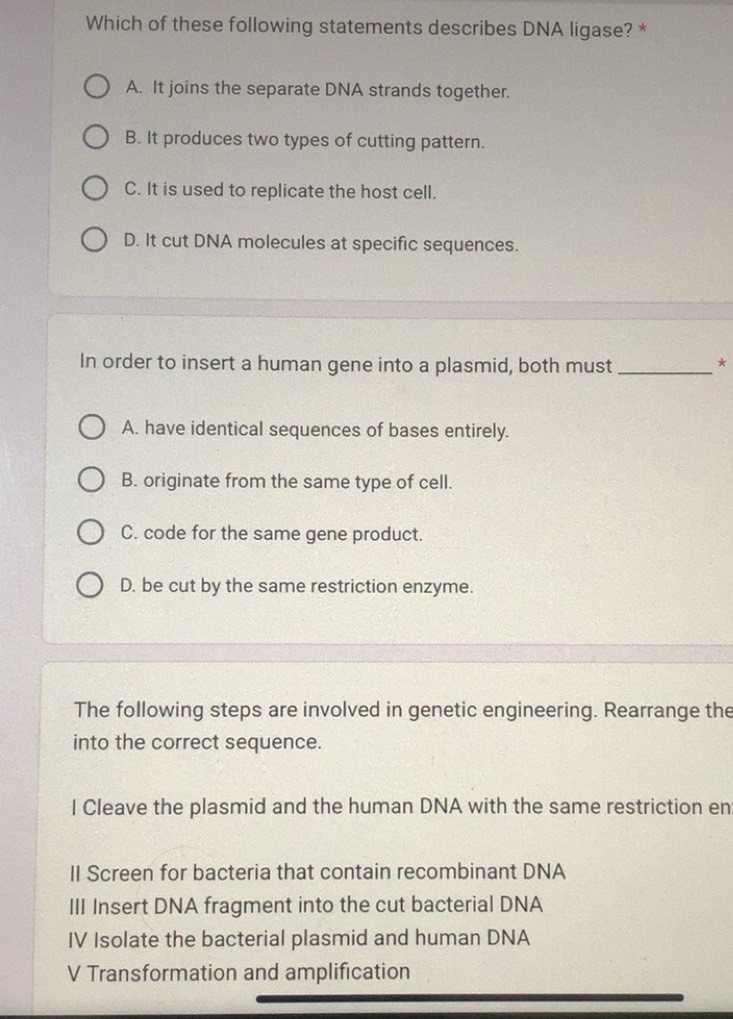733x1019 pixels.
Task: Pick option D: cut DNA at specific sequences
Action: pos(95,243)
